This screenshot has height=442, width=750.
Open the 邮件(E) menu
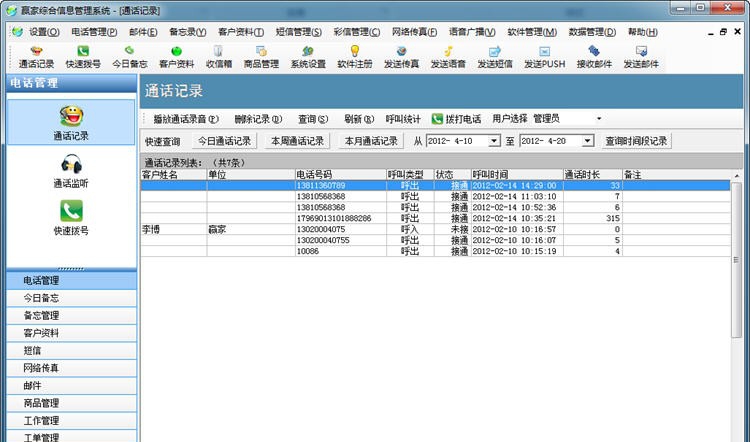tap(143, 32)
